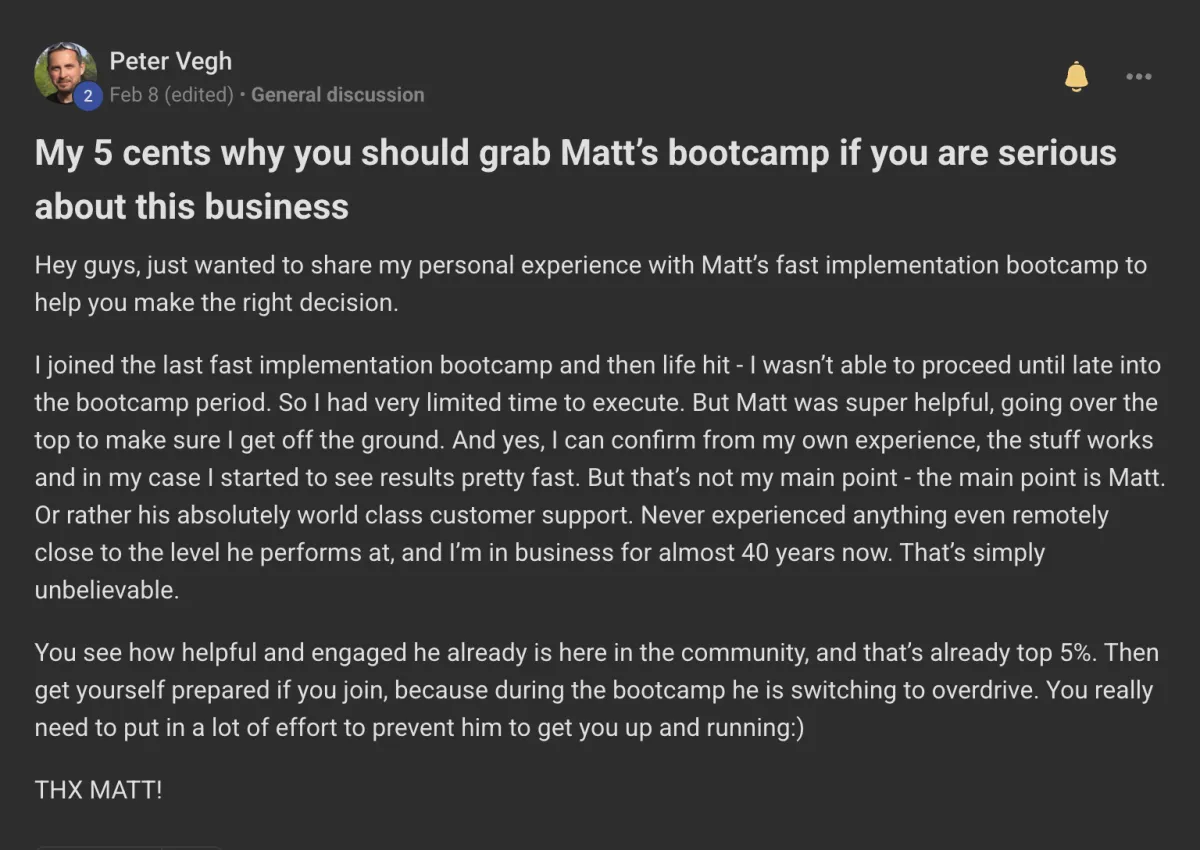Open Peter Vegh's profile via author name

point(170,61)
